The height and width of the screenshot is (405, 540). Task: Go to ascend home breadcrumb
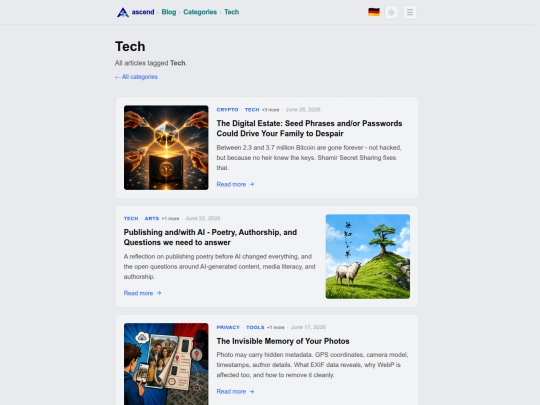click(143, 12)
